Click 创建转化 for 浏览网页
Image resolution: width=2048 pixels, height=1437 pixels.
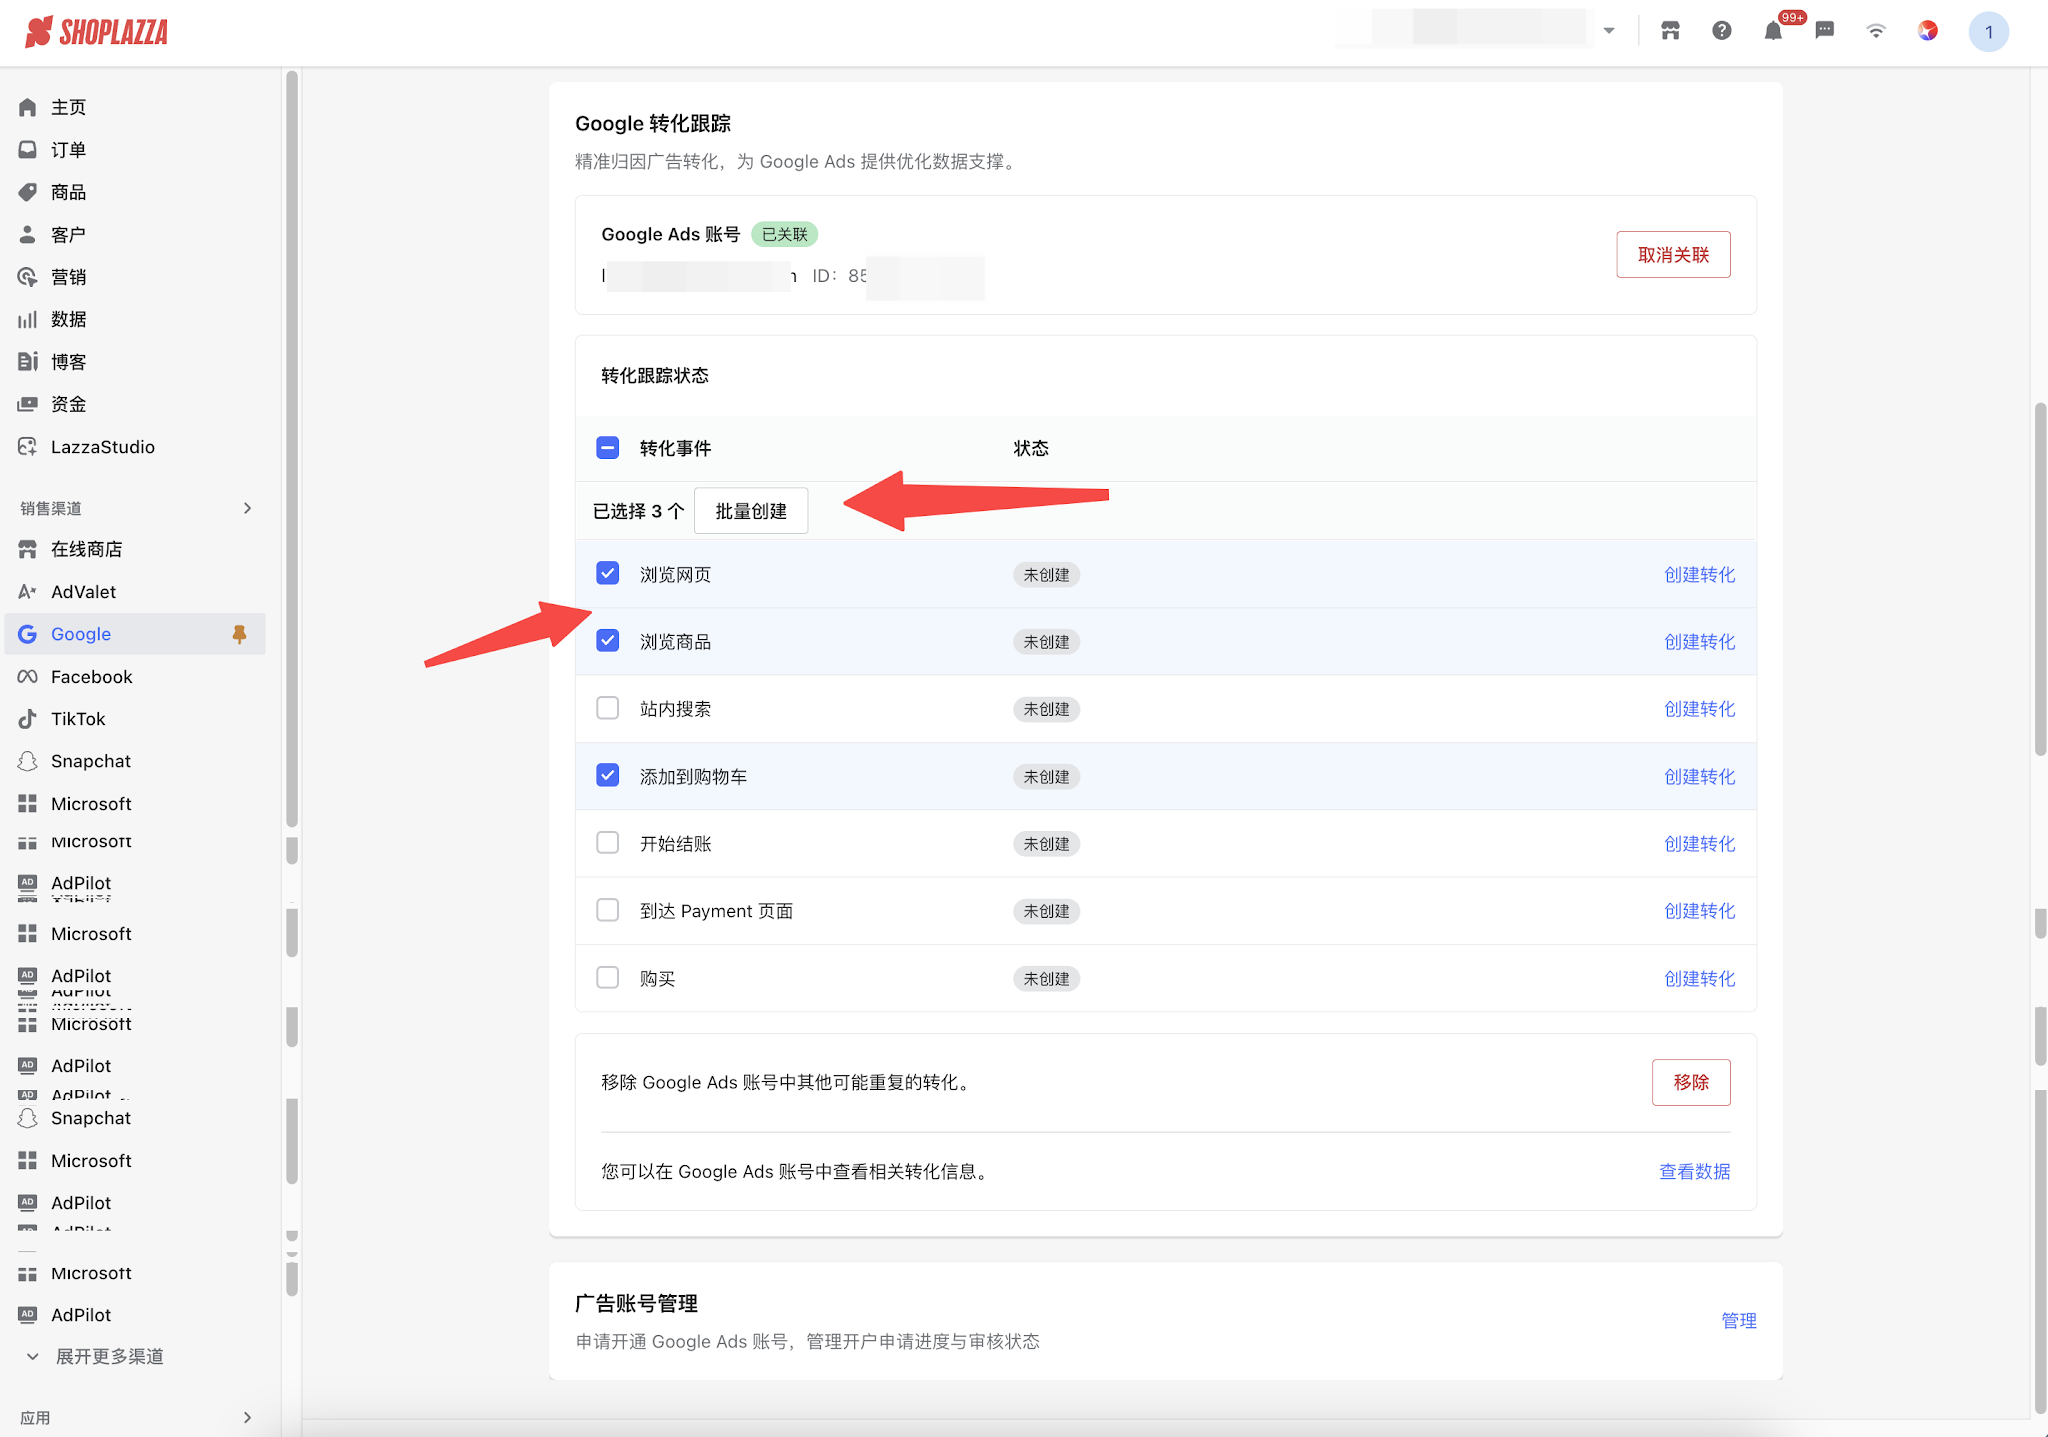[x=1699, y=575]
